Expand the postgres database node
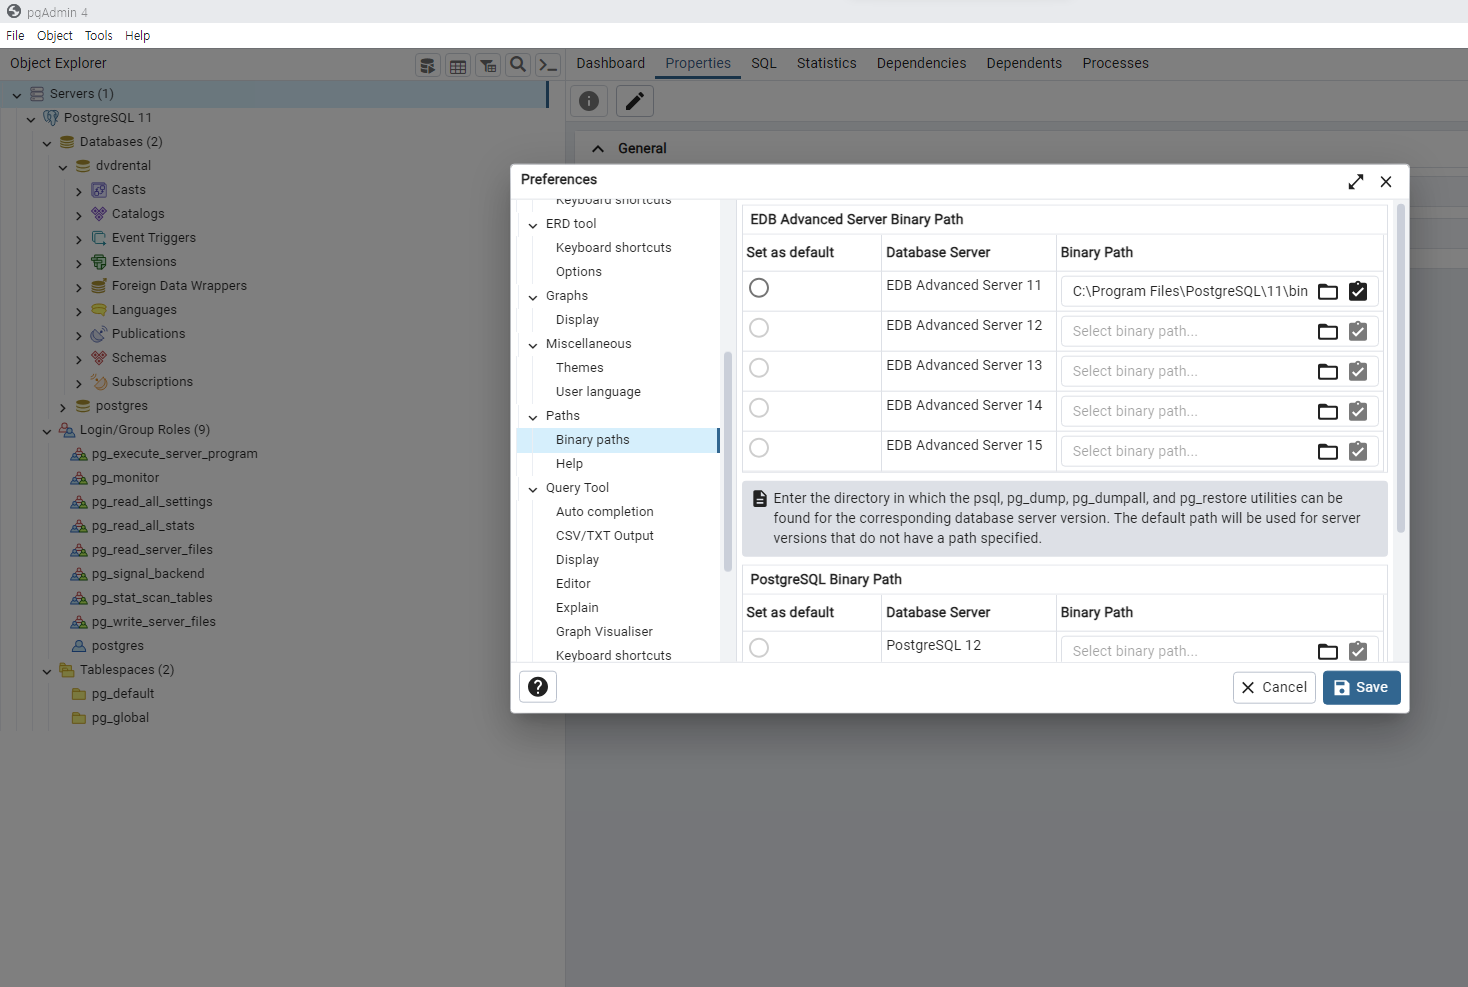 63,407
